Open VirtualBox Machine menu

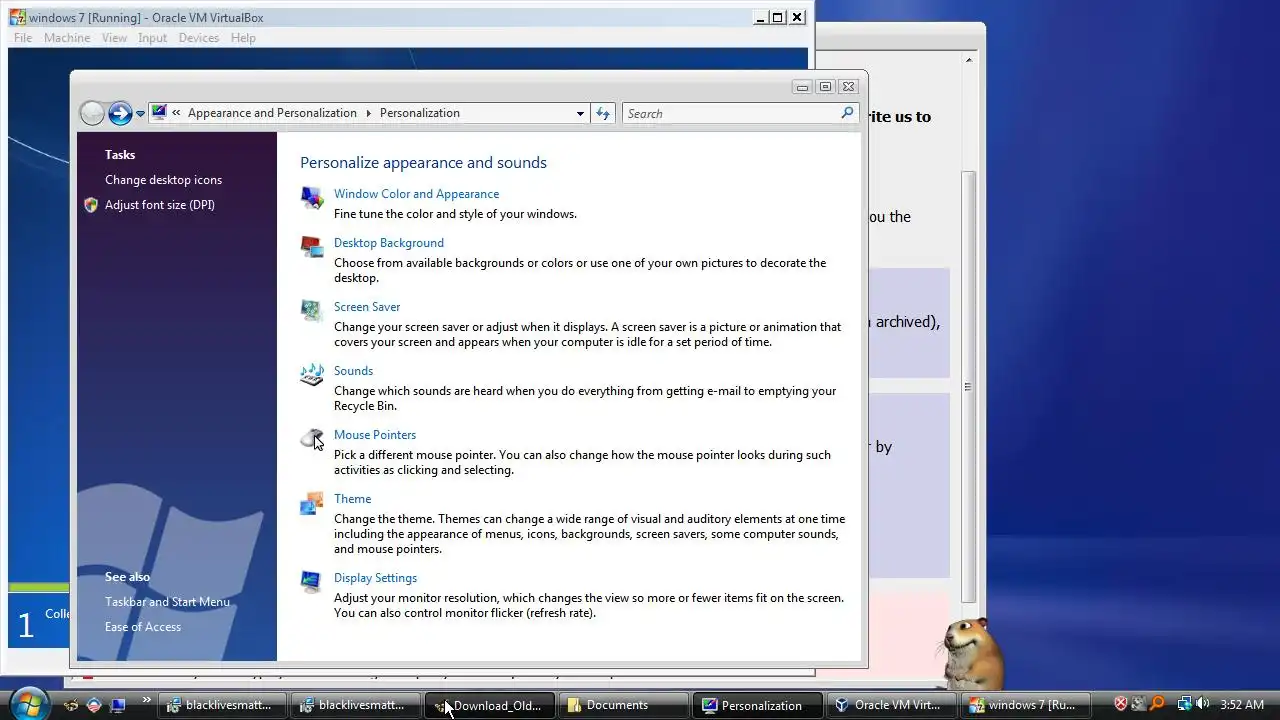67,38
